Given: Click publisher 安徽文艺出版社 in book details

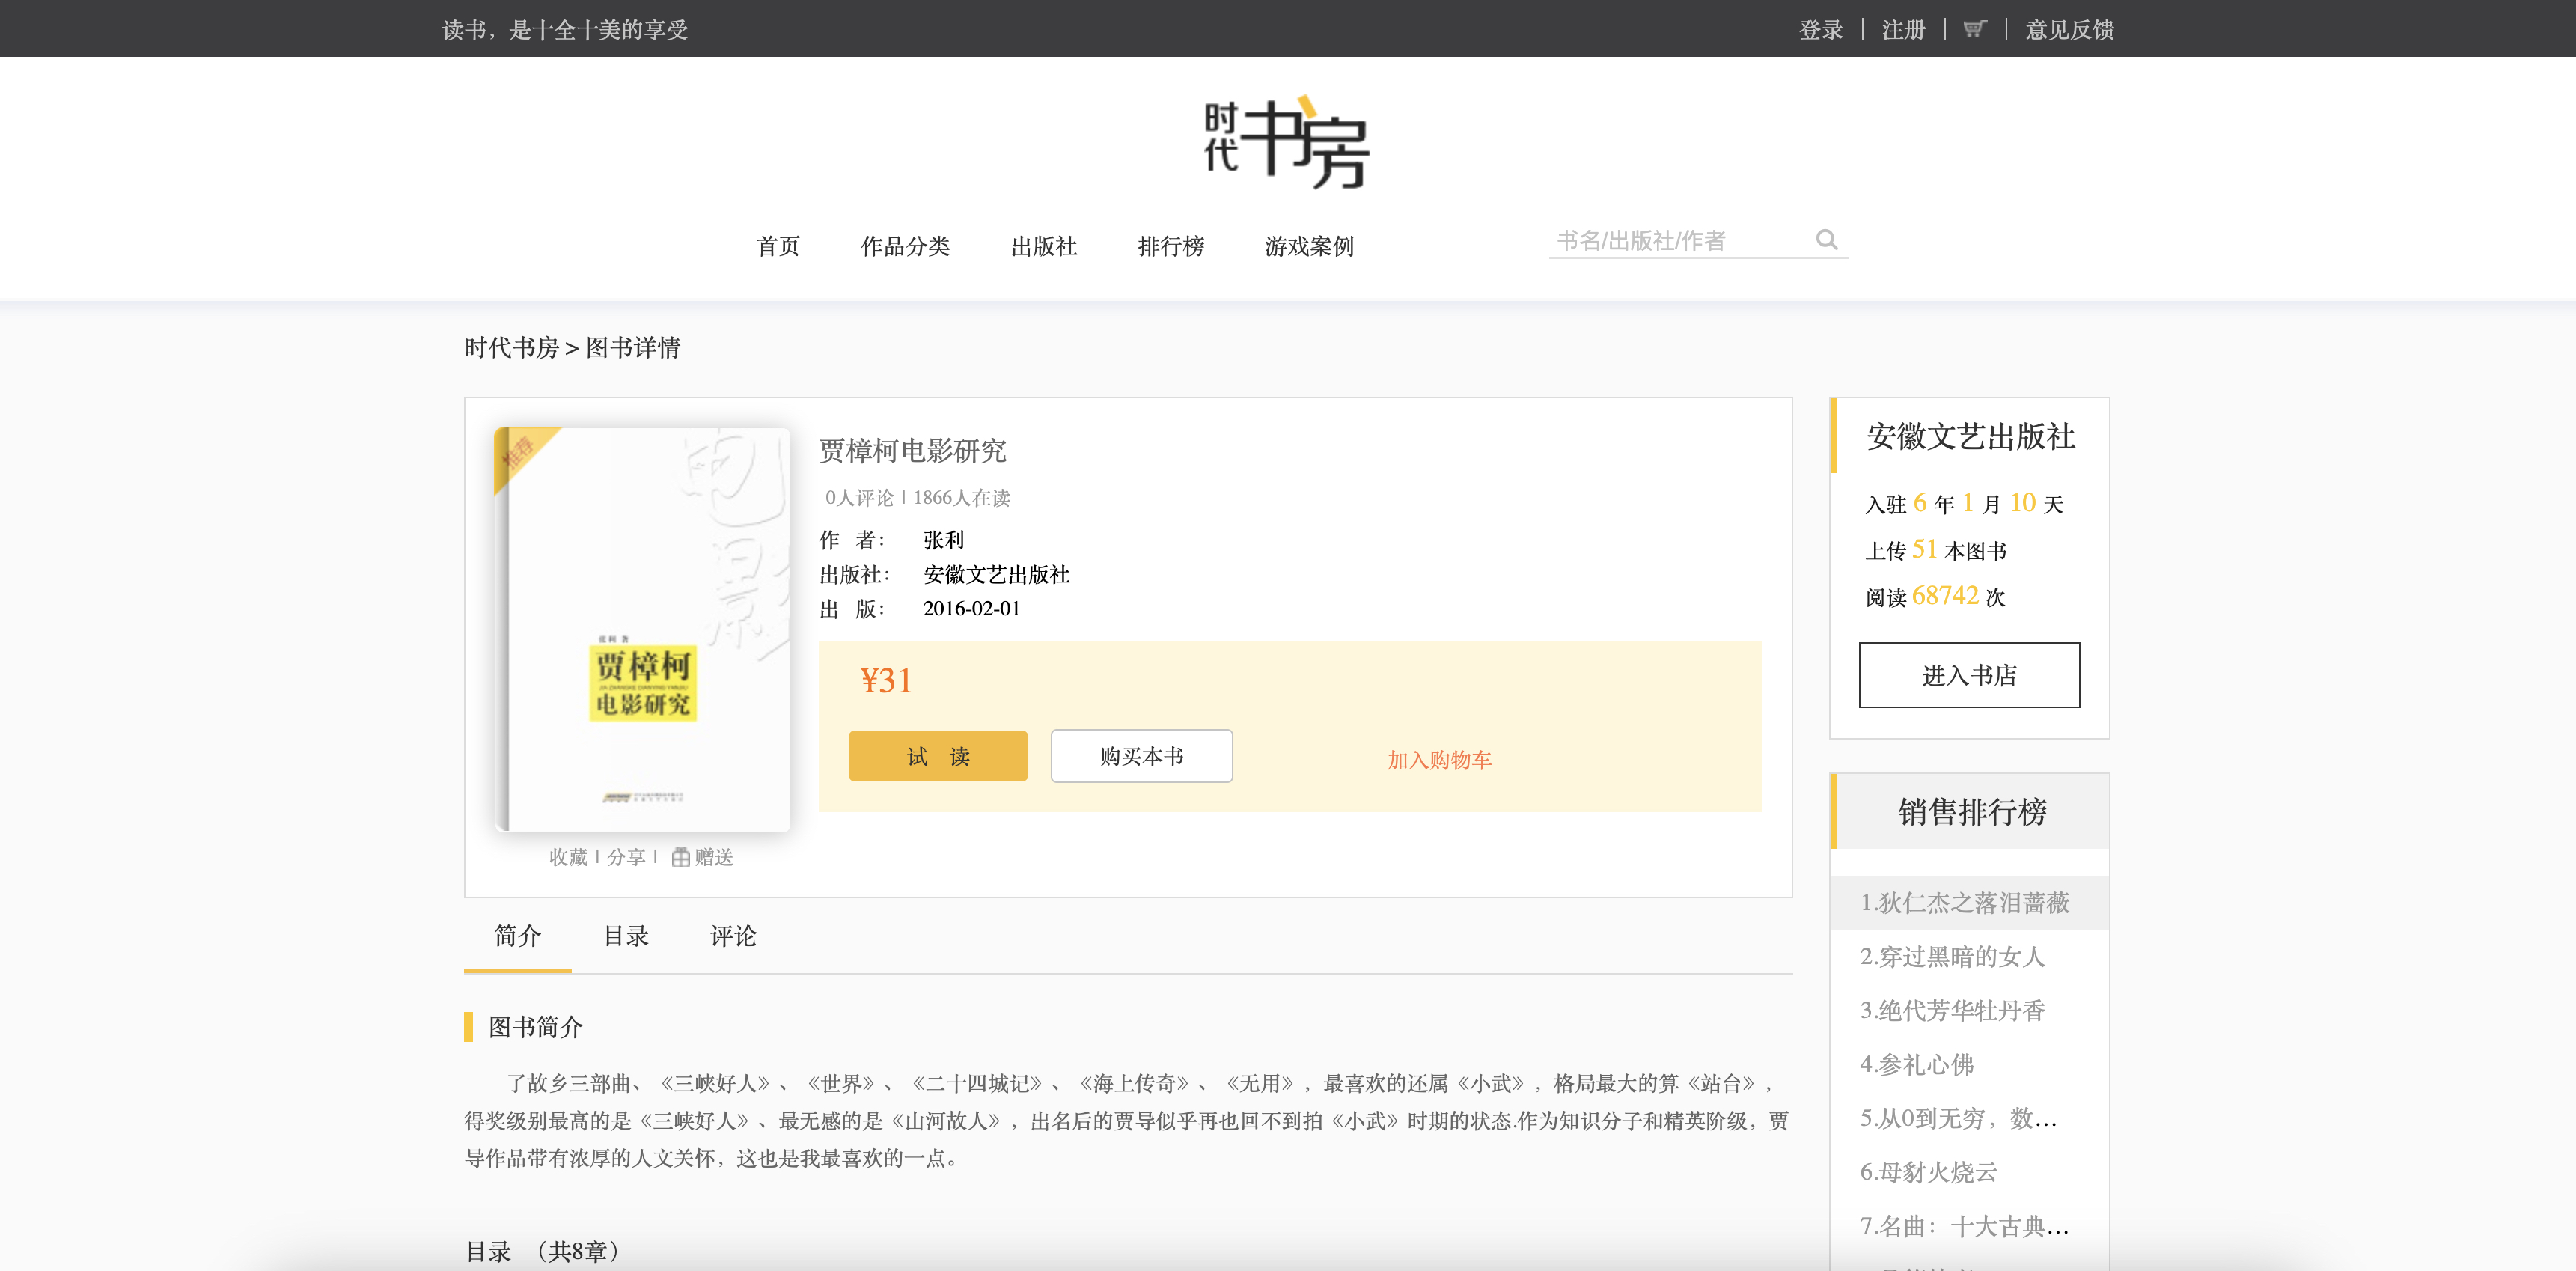Looking at the screenshot, I should click(997, 574).
